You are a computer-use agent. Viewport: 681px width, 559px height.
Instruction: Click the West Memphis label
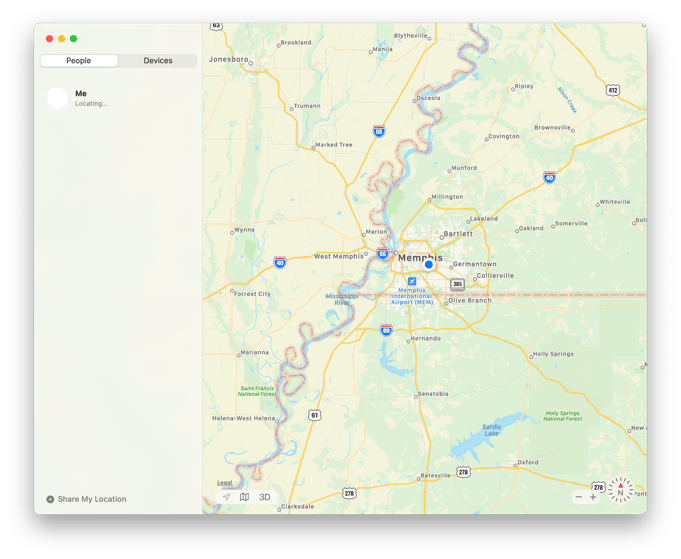[x=339, y=256]
